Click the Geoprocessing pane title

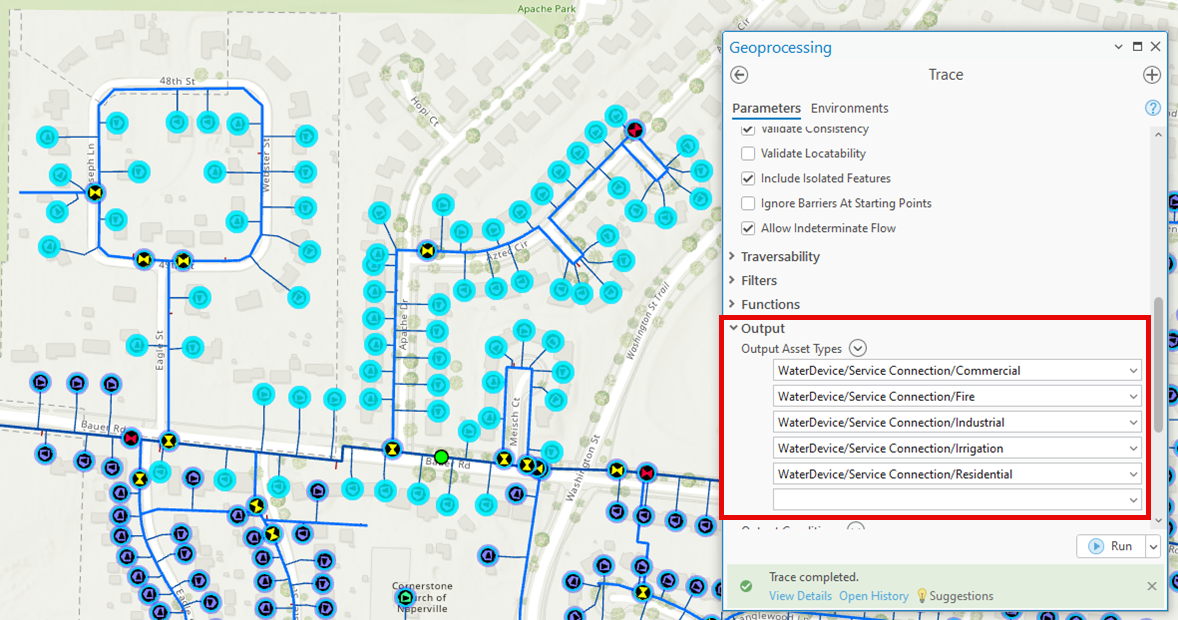781,47
